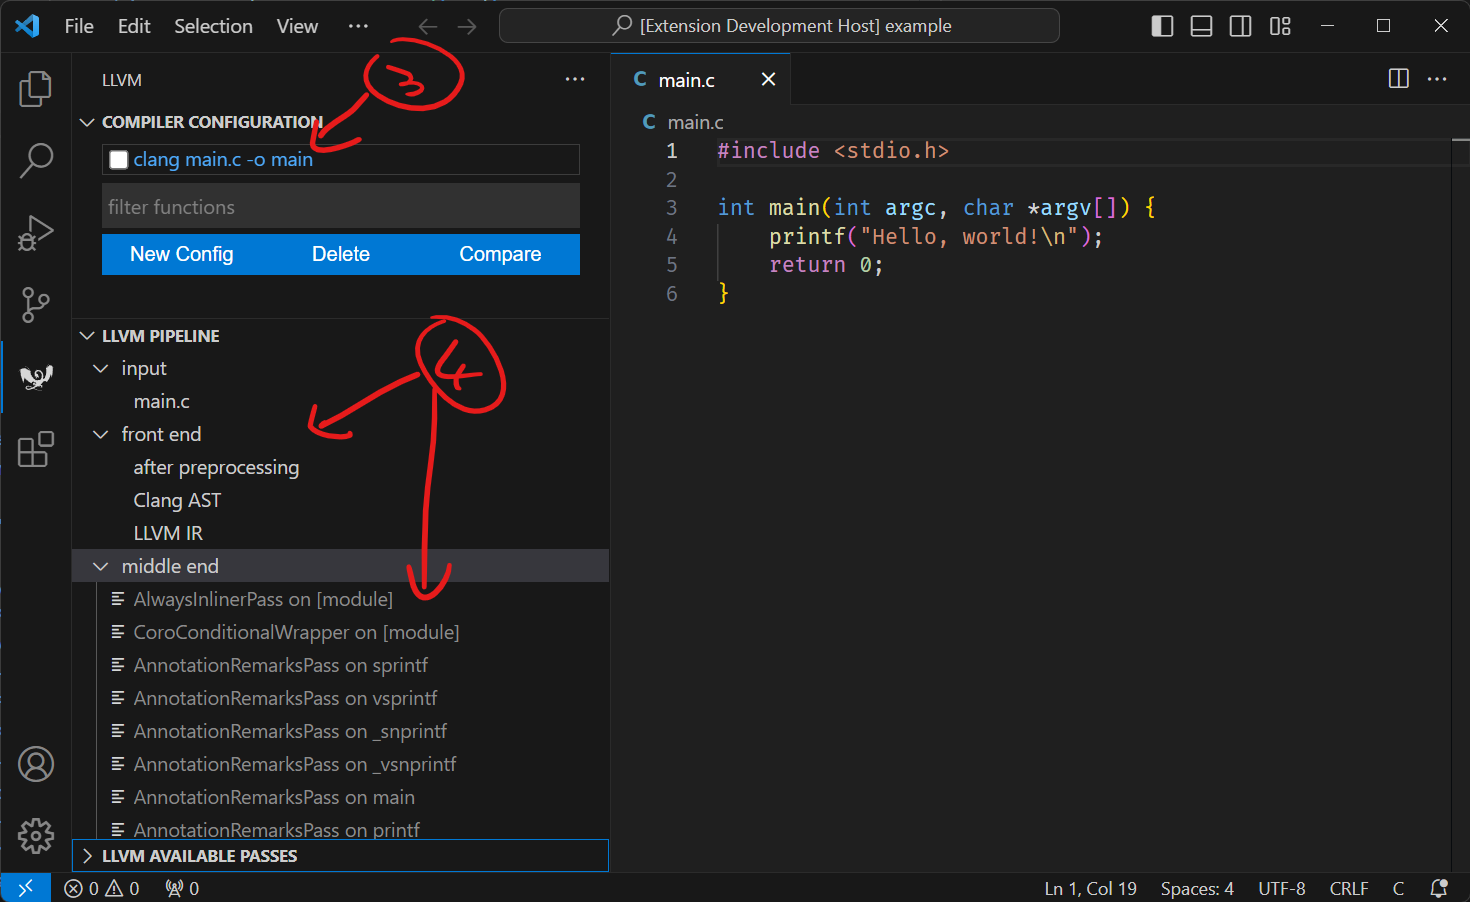Click Spaces: 4 indentation setting
The height and width of the screenshot is (902, 1470).
pyautogui.click(x=1197, y=888)
